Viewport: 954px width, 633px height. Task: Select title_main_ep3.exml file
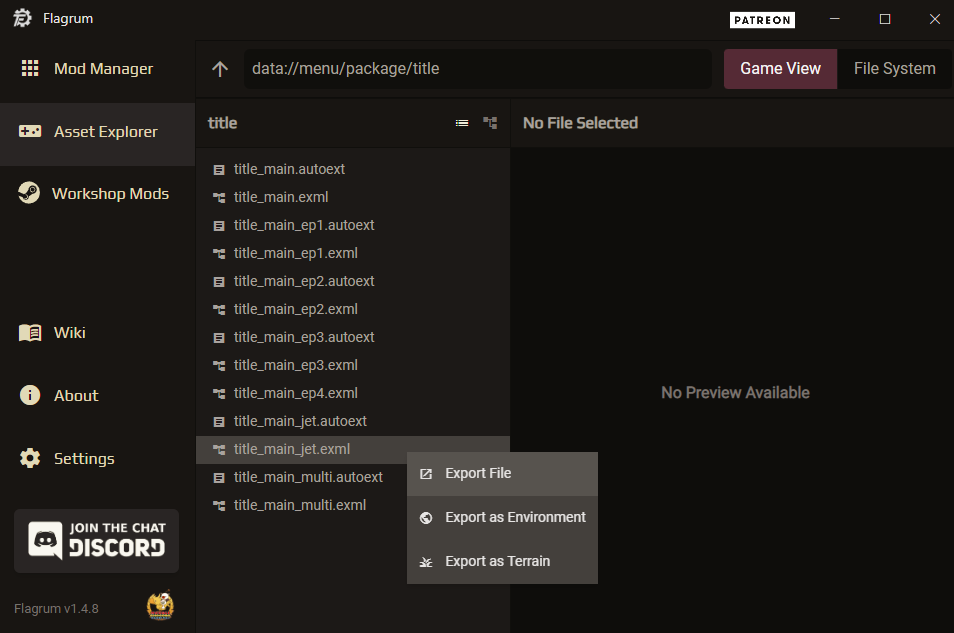pos(353,365)
